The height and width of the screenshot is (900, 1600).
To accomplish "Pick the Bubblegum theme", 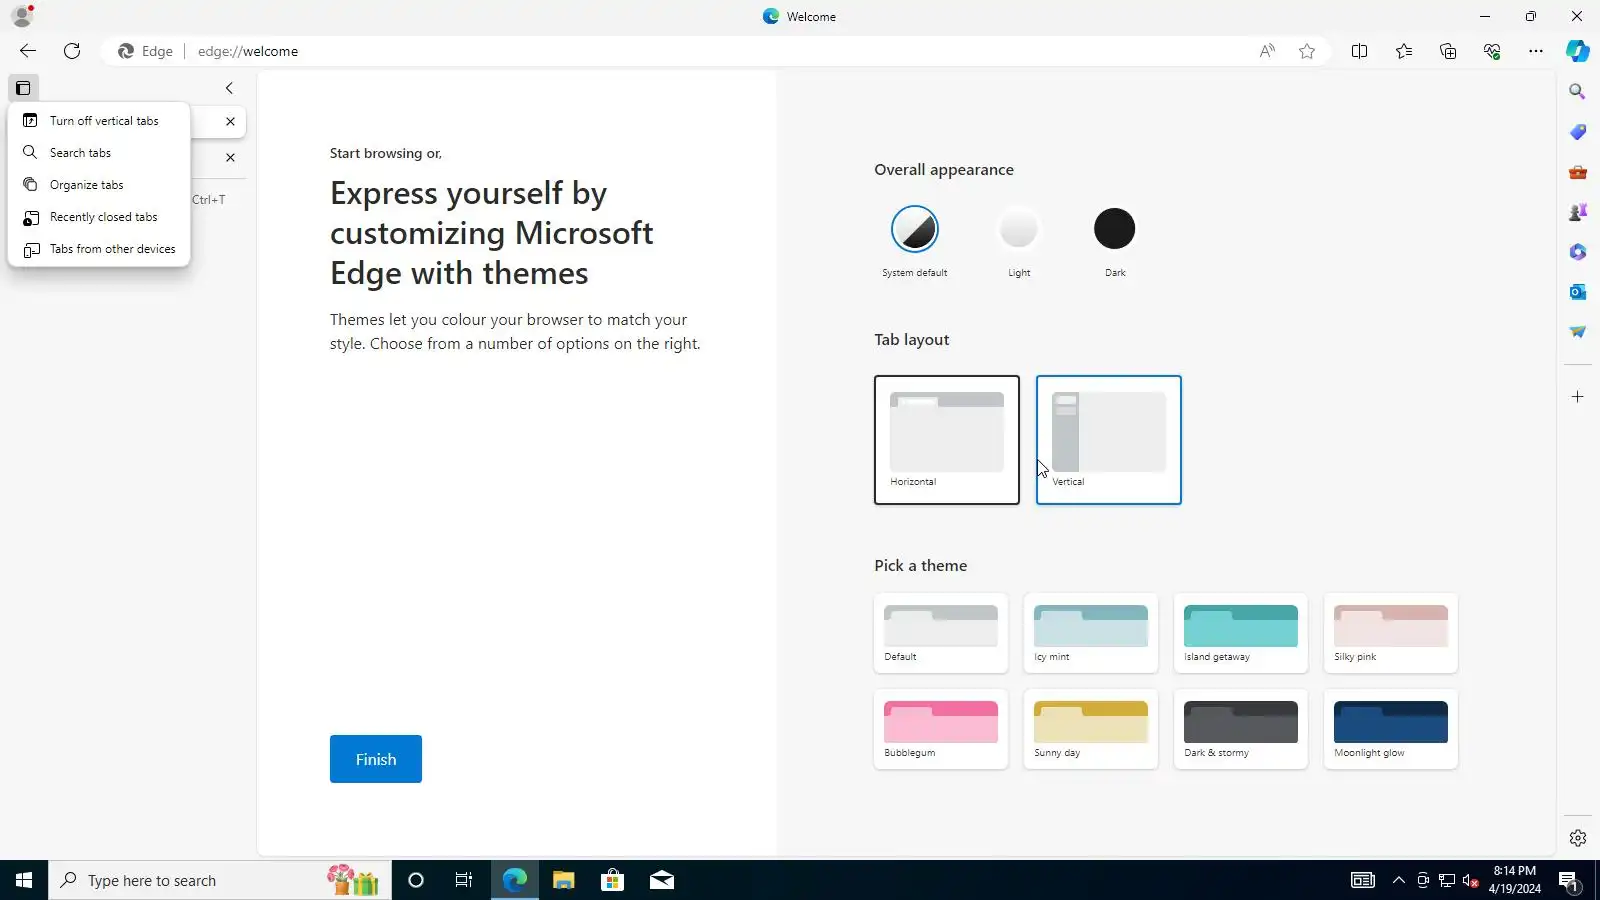I will (941, 729).
